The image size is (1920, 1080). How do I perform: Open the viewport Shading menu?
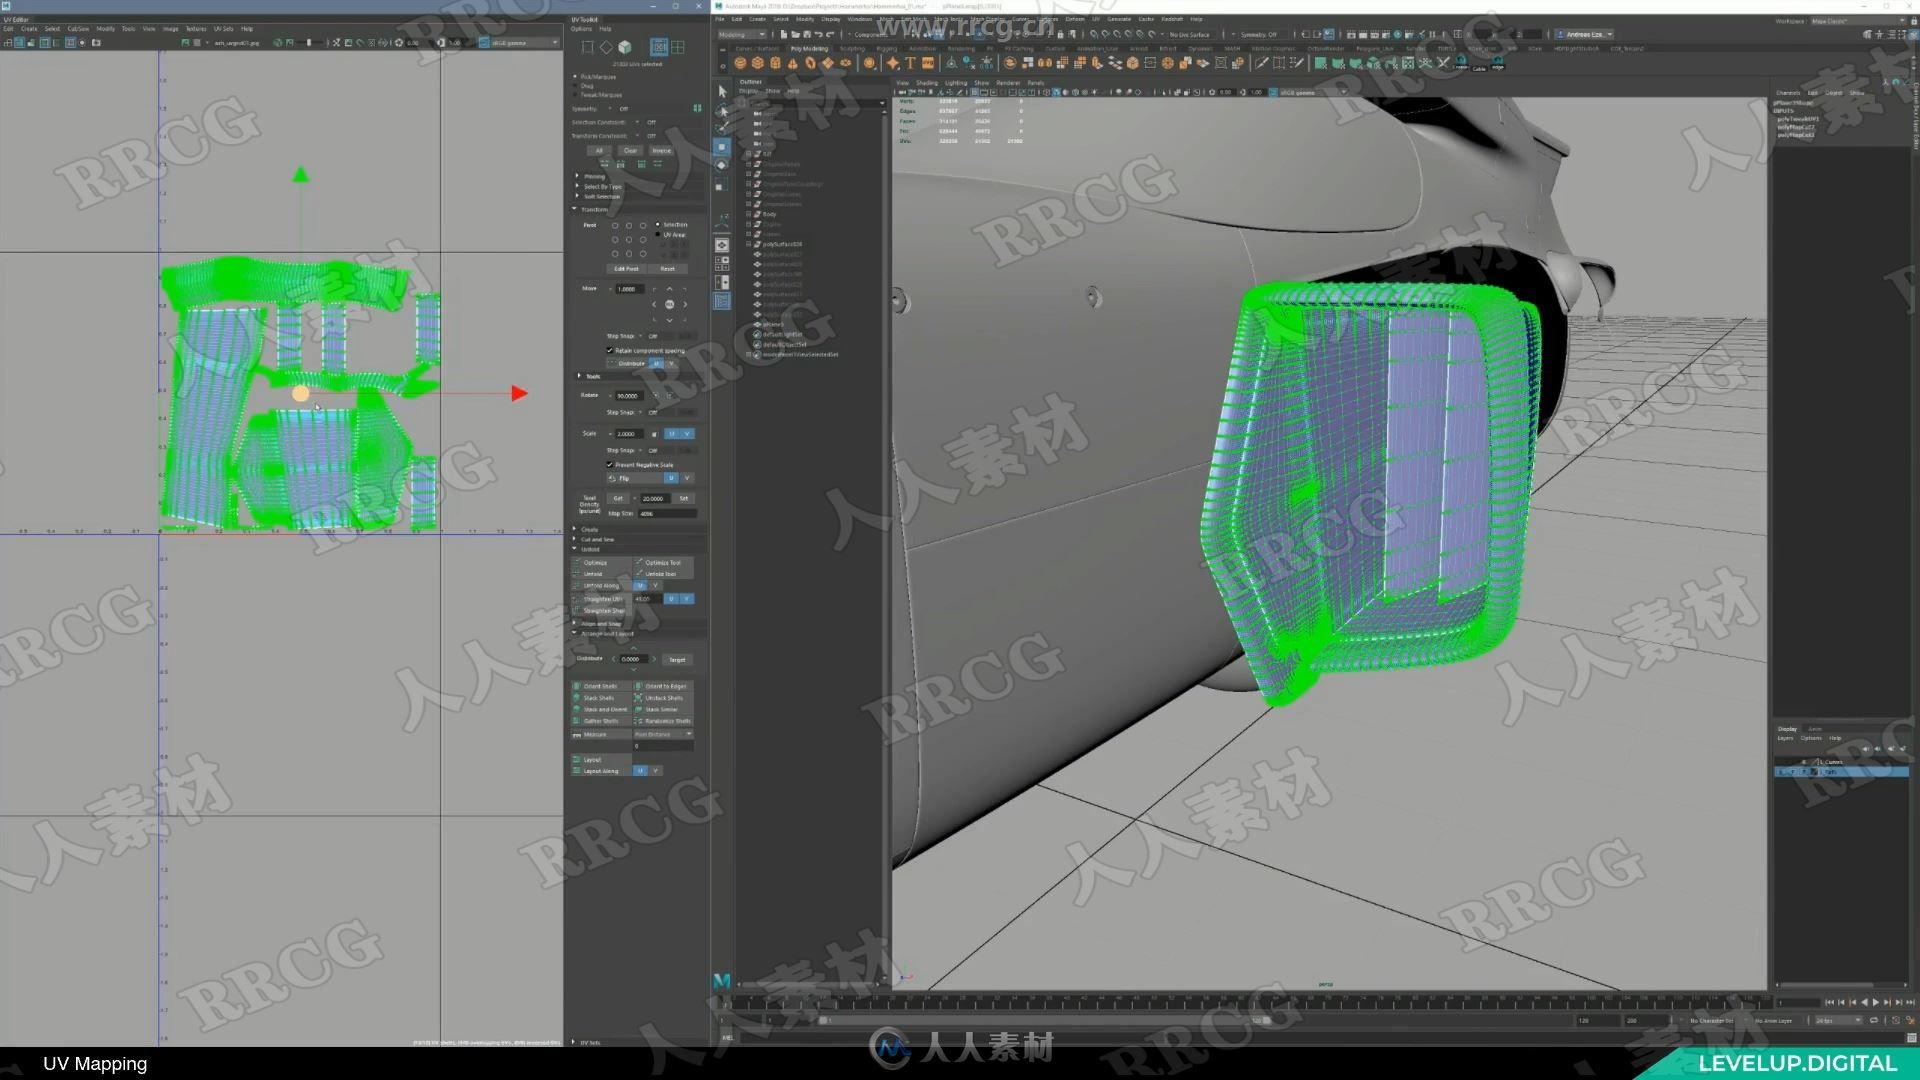(927, 83)
